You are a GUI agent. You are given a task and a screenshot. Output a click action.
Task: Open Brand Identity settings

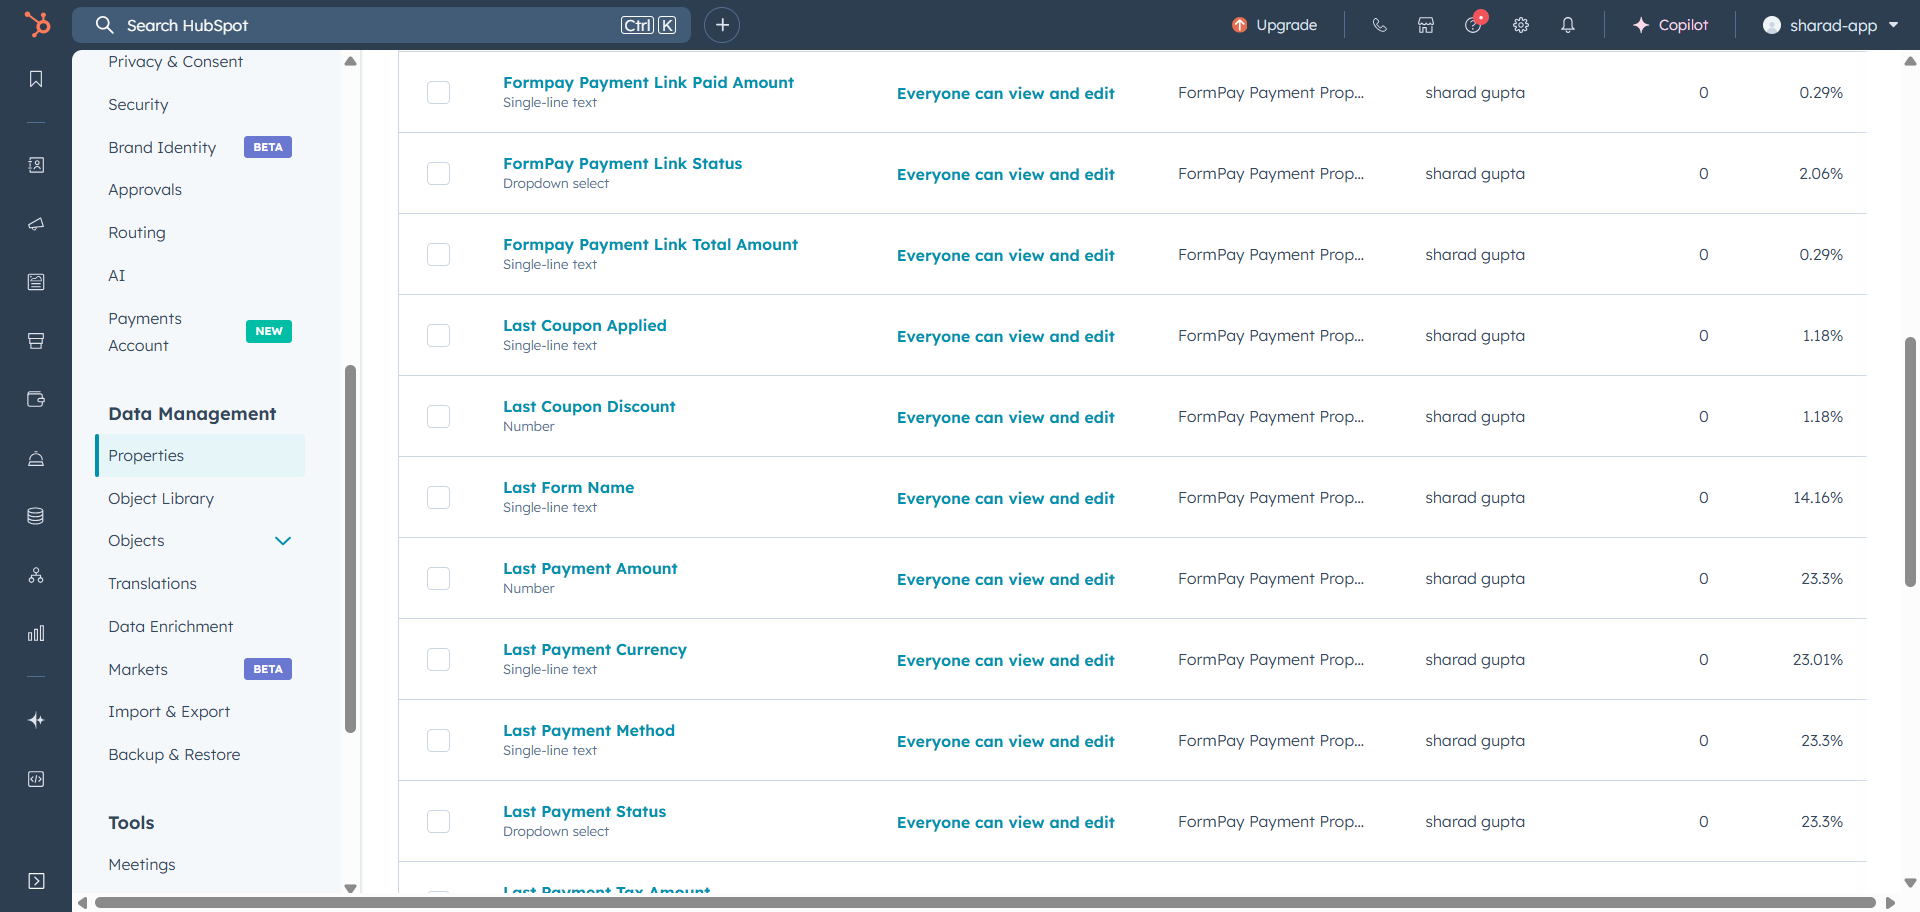coord(162,148)
